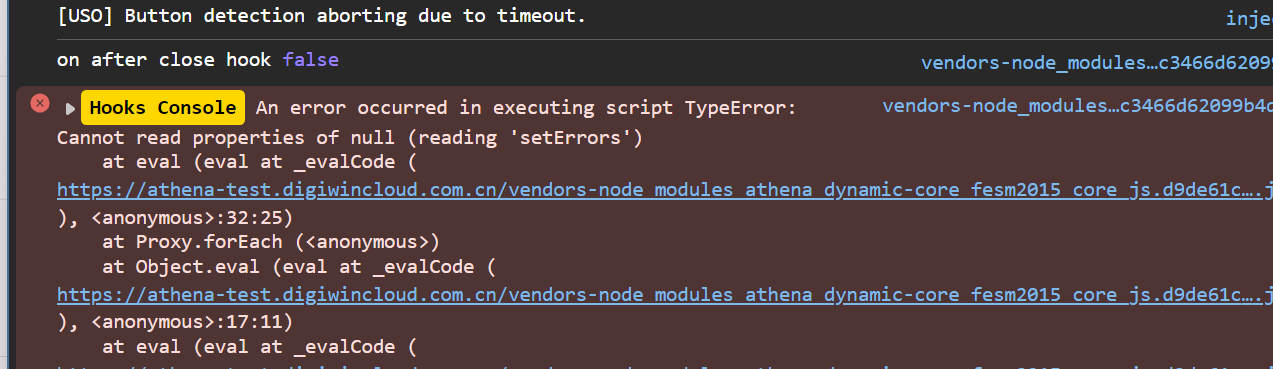Click the purple 'false' value

pyautogui.click(x=311, y=60)
